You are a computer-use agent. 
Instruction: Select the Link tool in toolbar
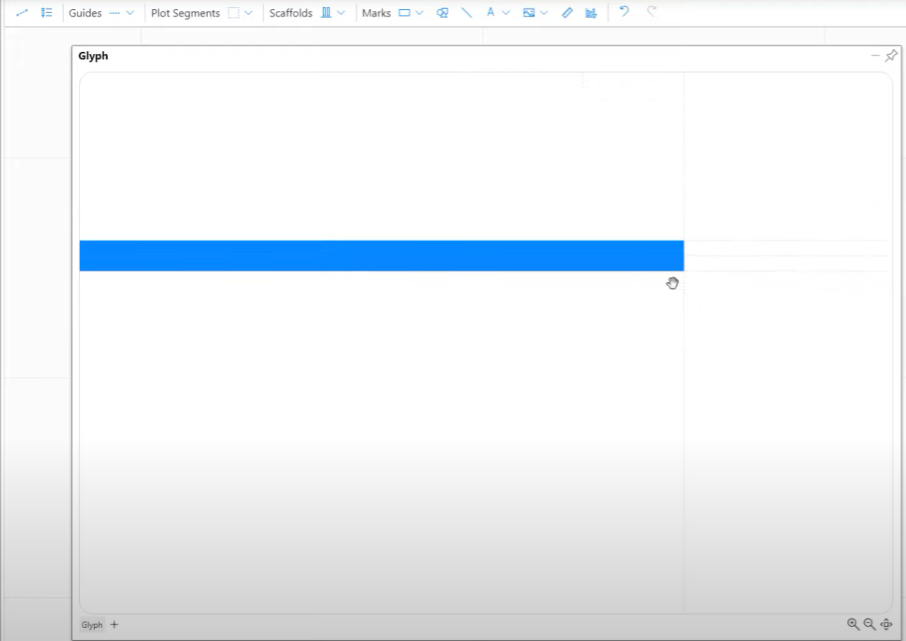pos(22,12)
